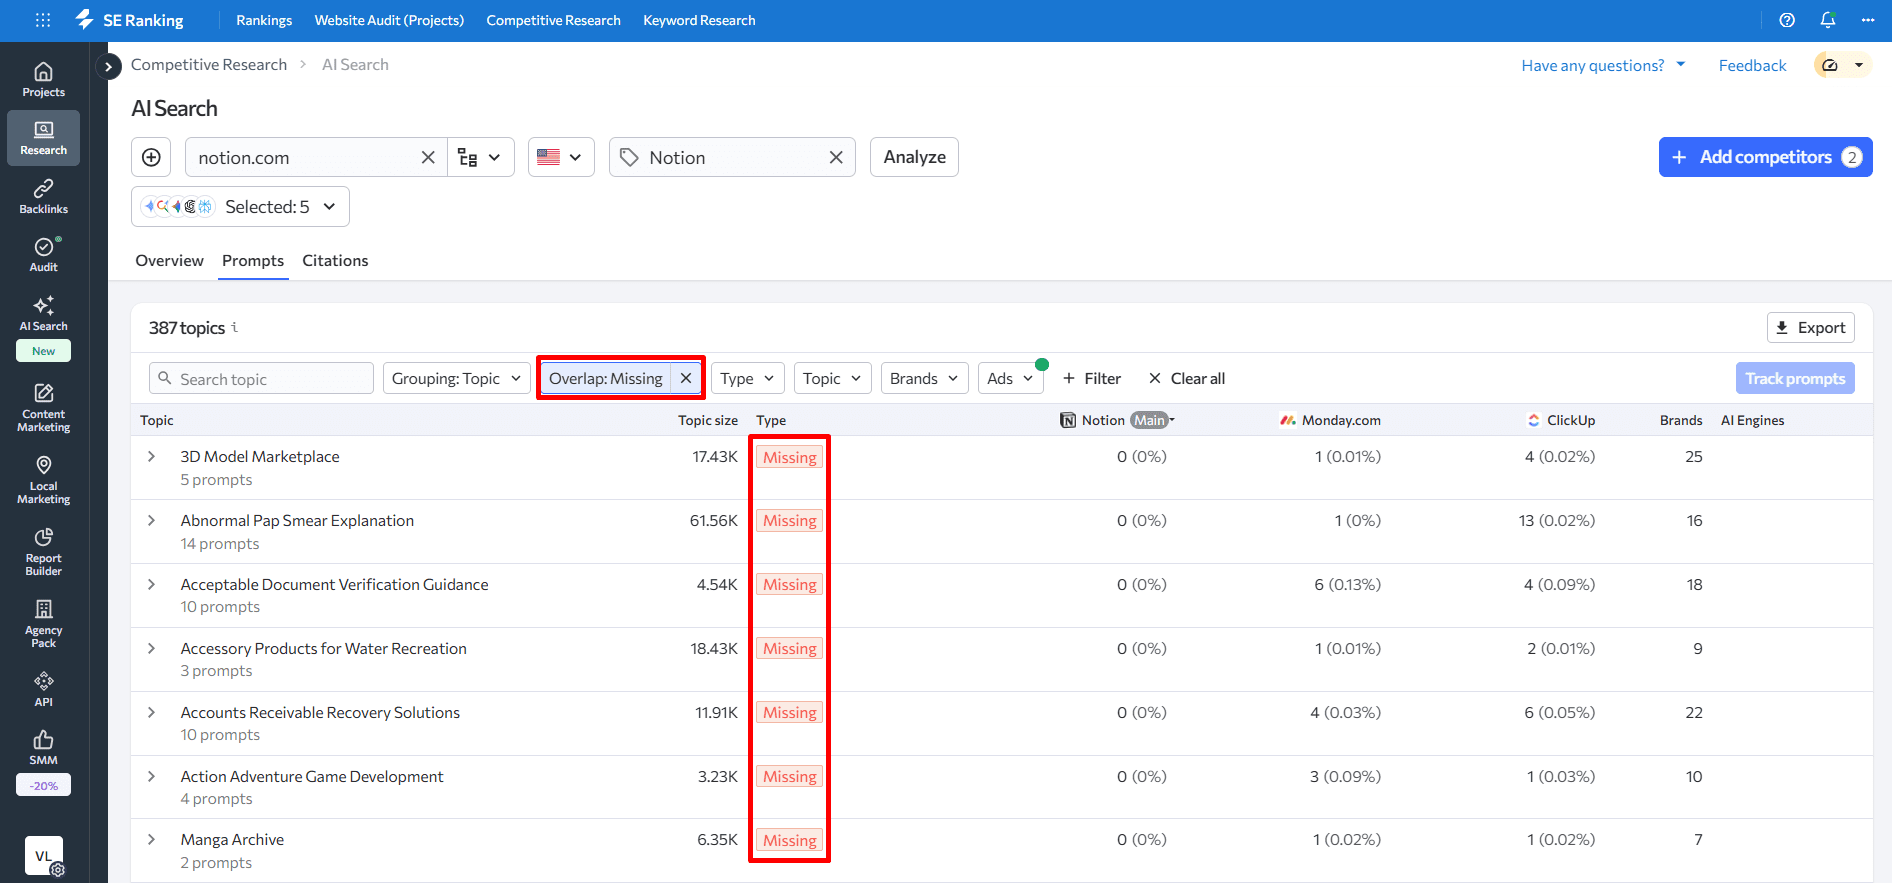Open SMM in the sidebar
Screen dimensions: 1892x883
[x=43, y=748]
